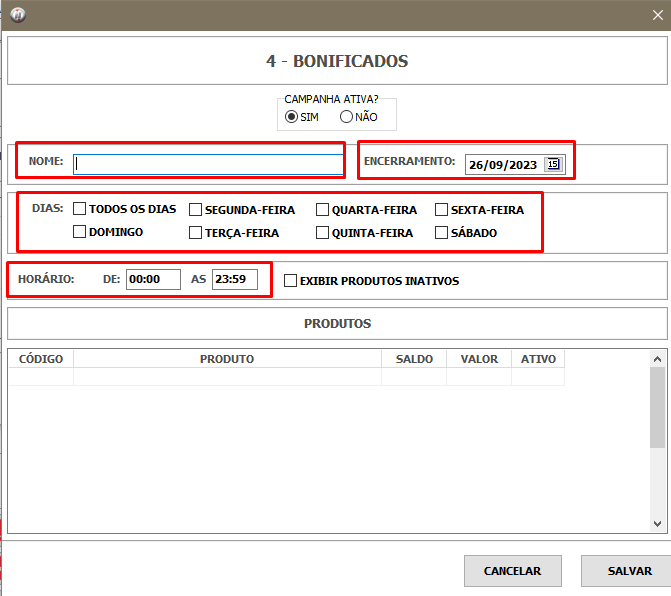Click scrollbar up arrow in products list
The image size is (671, 596).
tap(657, 358)
